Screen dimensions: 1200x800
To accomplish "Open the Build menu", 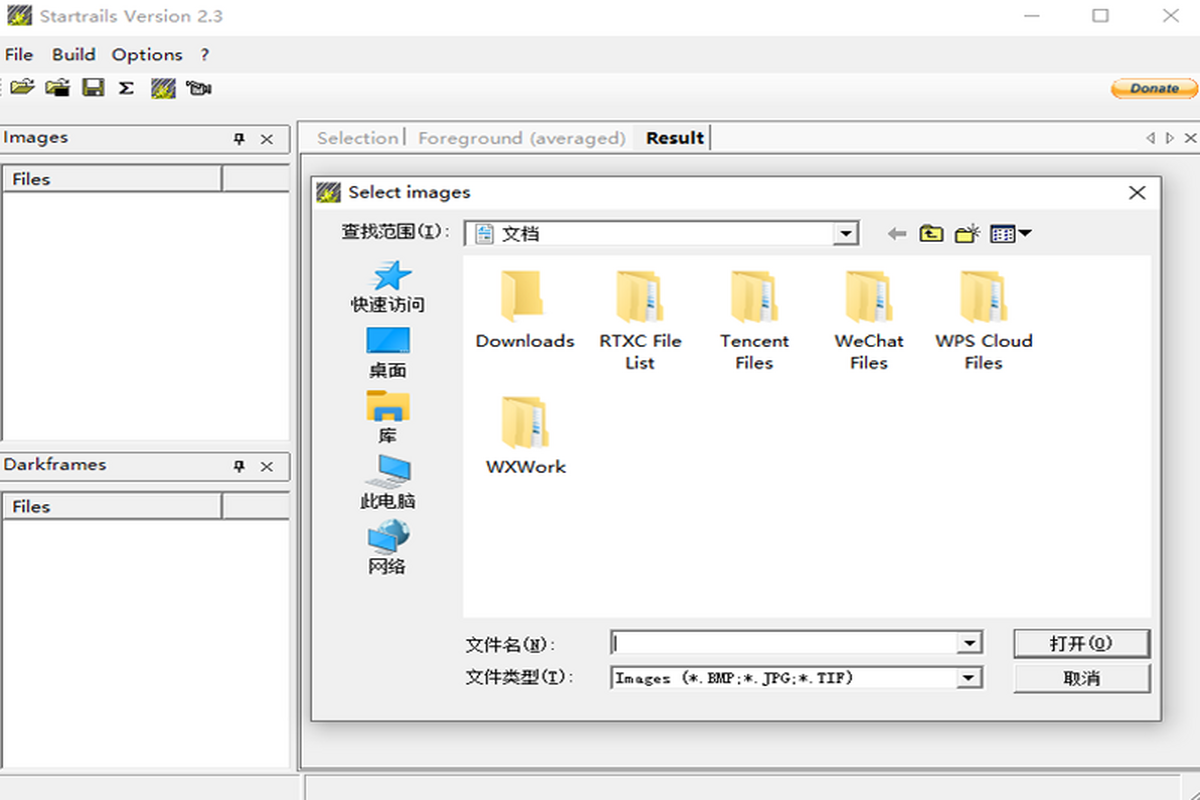I will click(74, 55).
